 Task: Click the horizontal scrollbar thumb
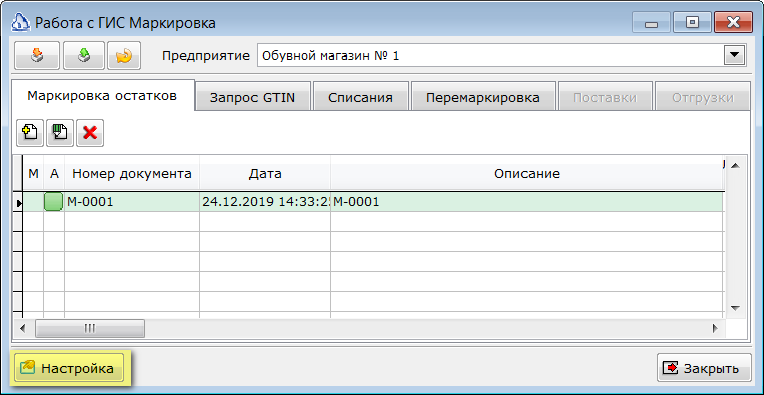(x=90, y=328)
